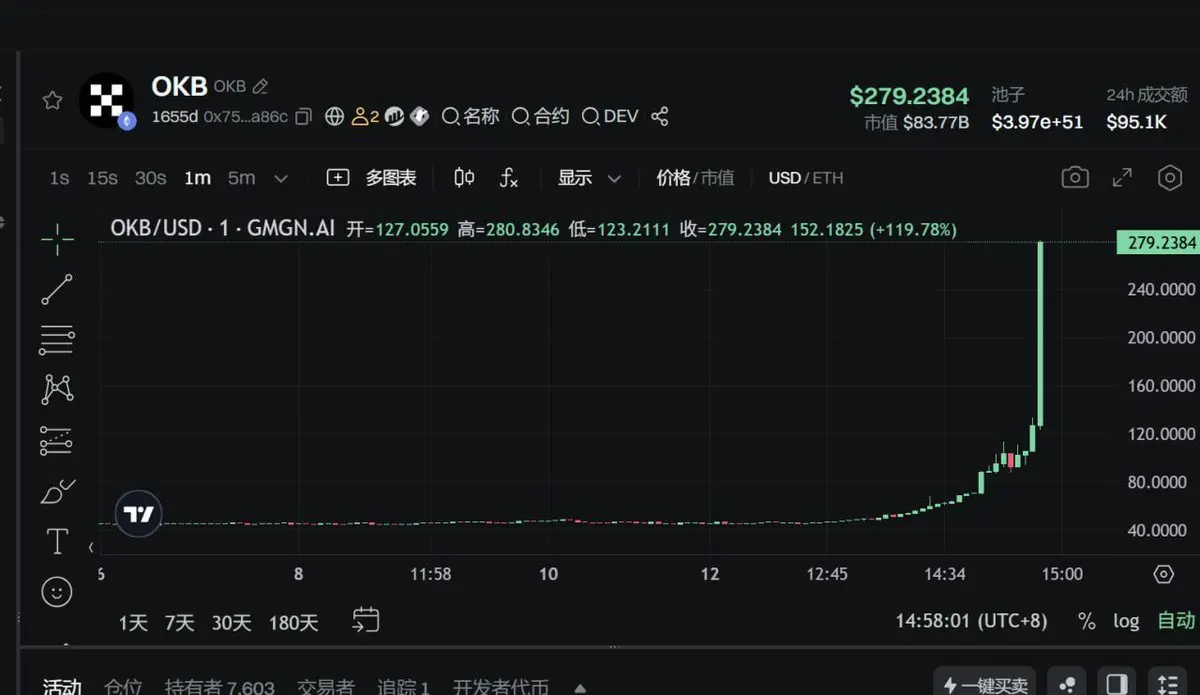
Task: Toggle the side panel layout icon
Action: (1119, 684)
